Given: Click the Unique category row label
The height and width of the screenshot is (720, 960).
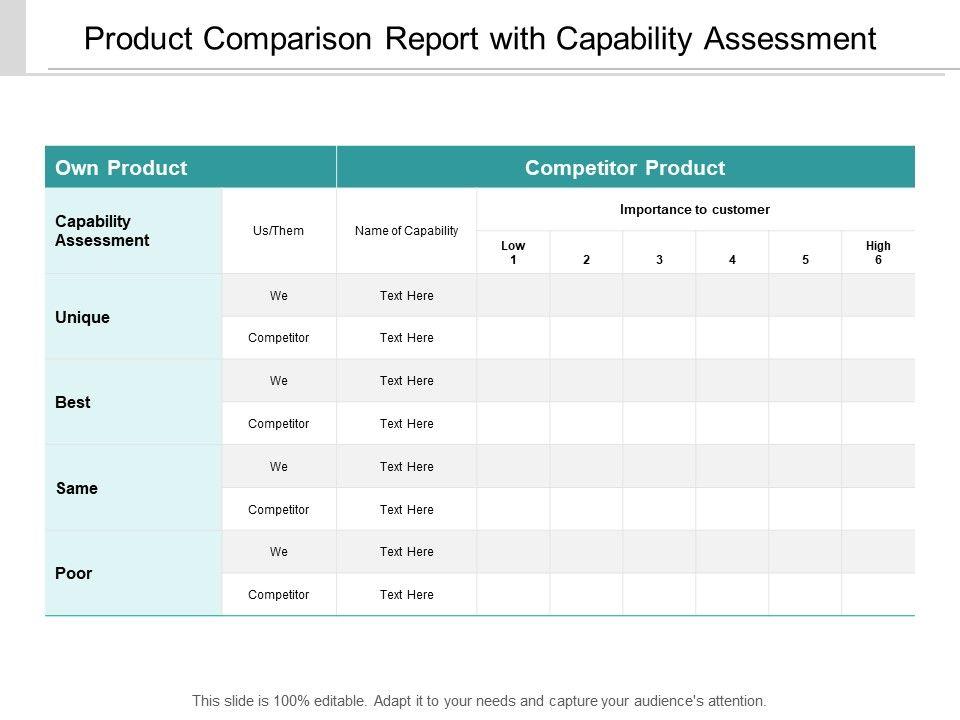Looking at the screenshot, I should [83, 317].
